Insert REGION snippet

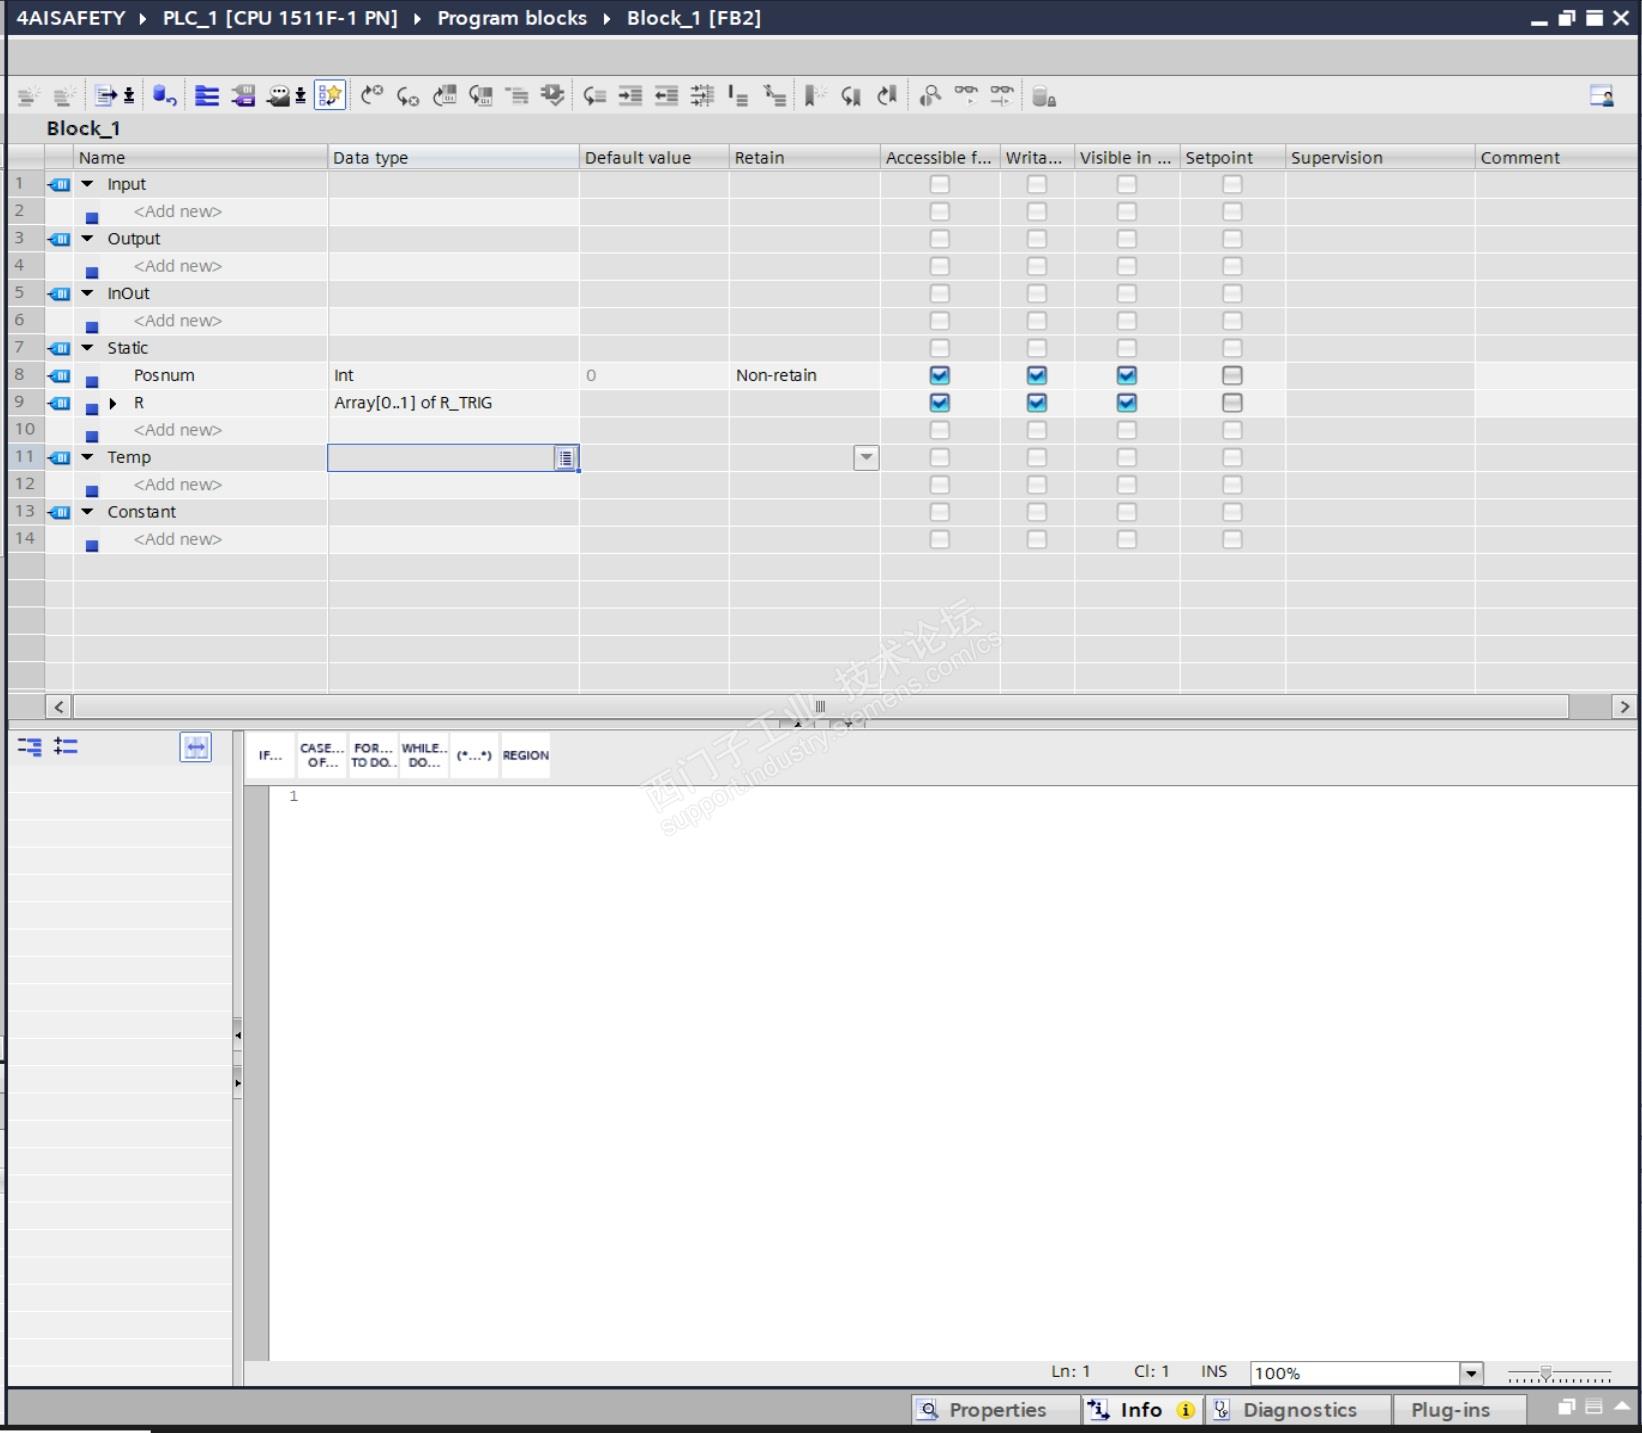pos(526,755)
